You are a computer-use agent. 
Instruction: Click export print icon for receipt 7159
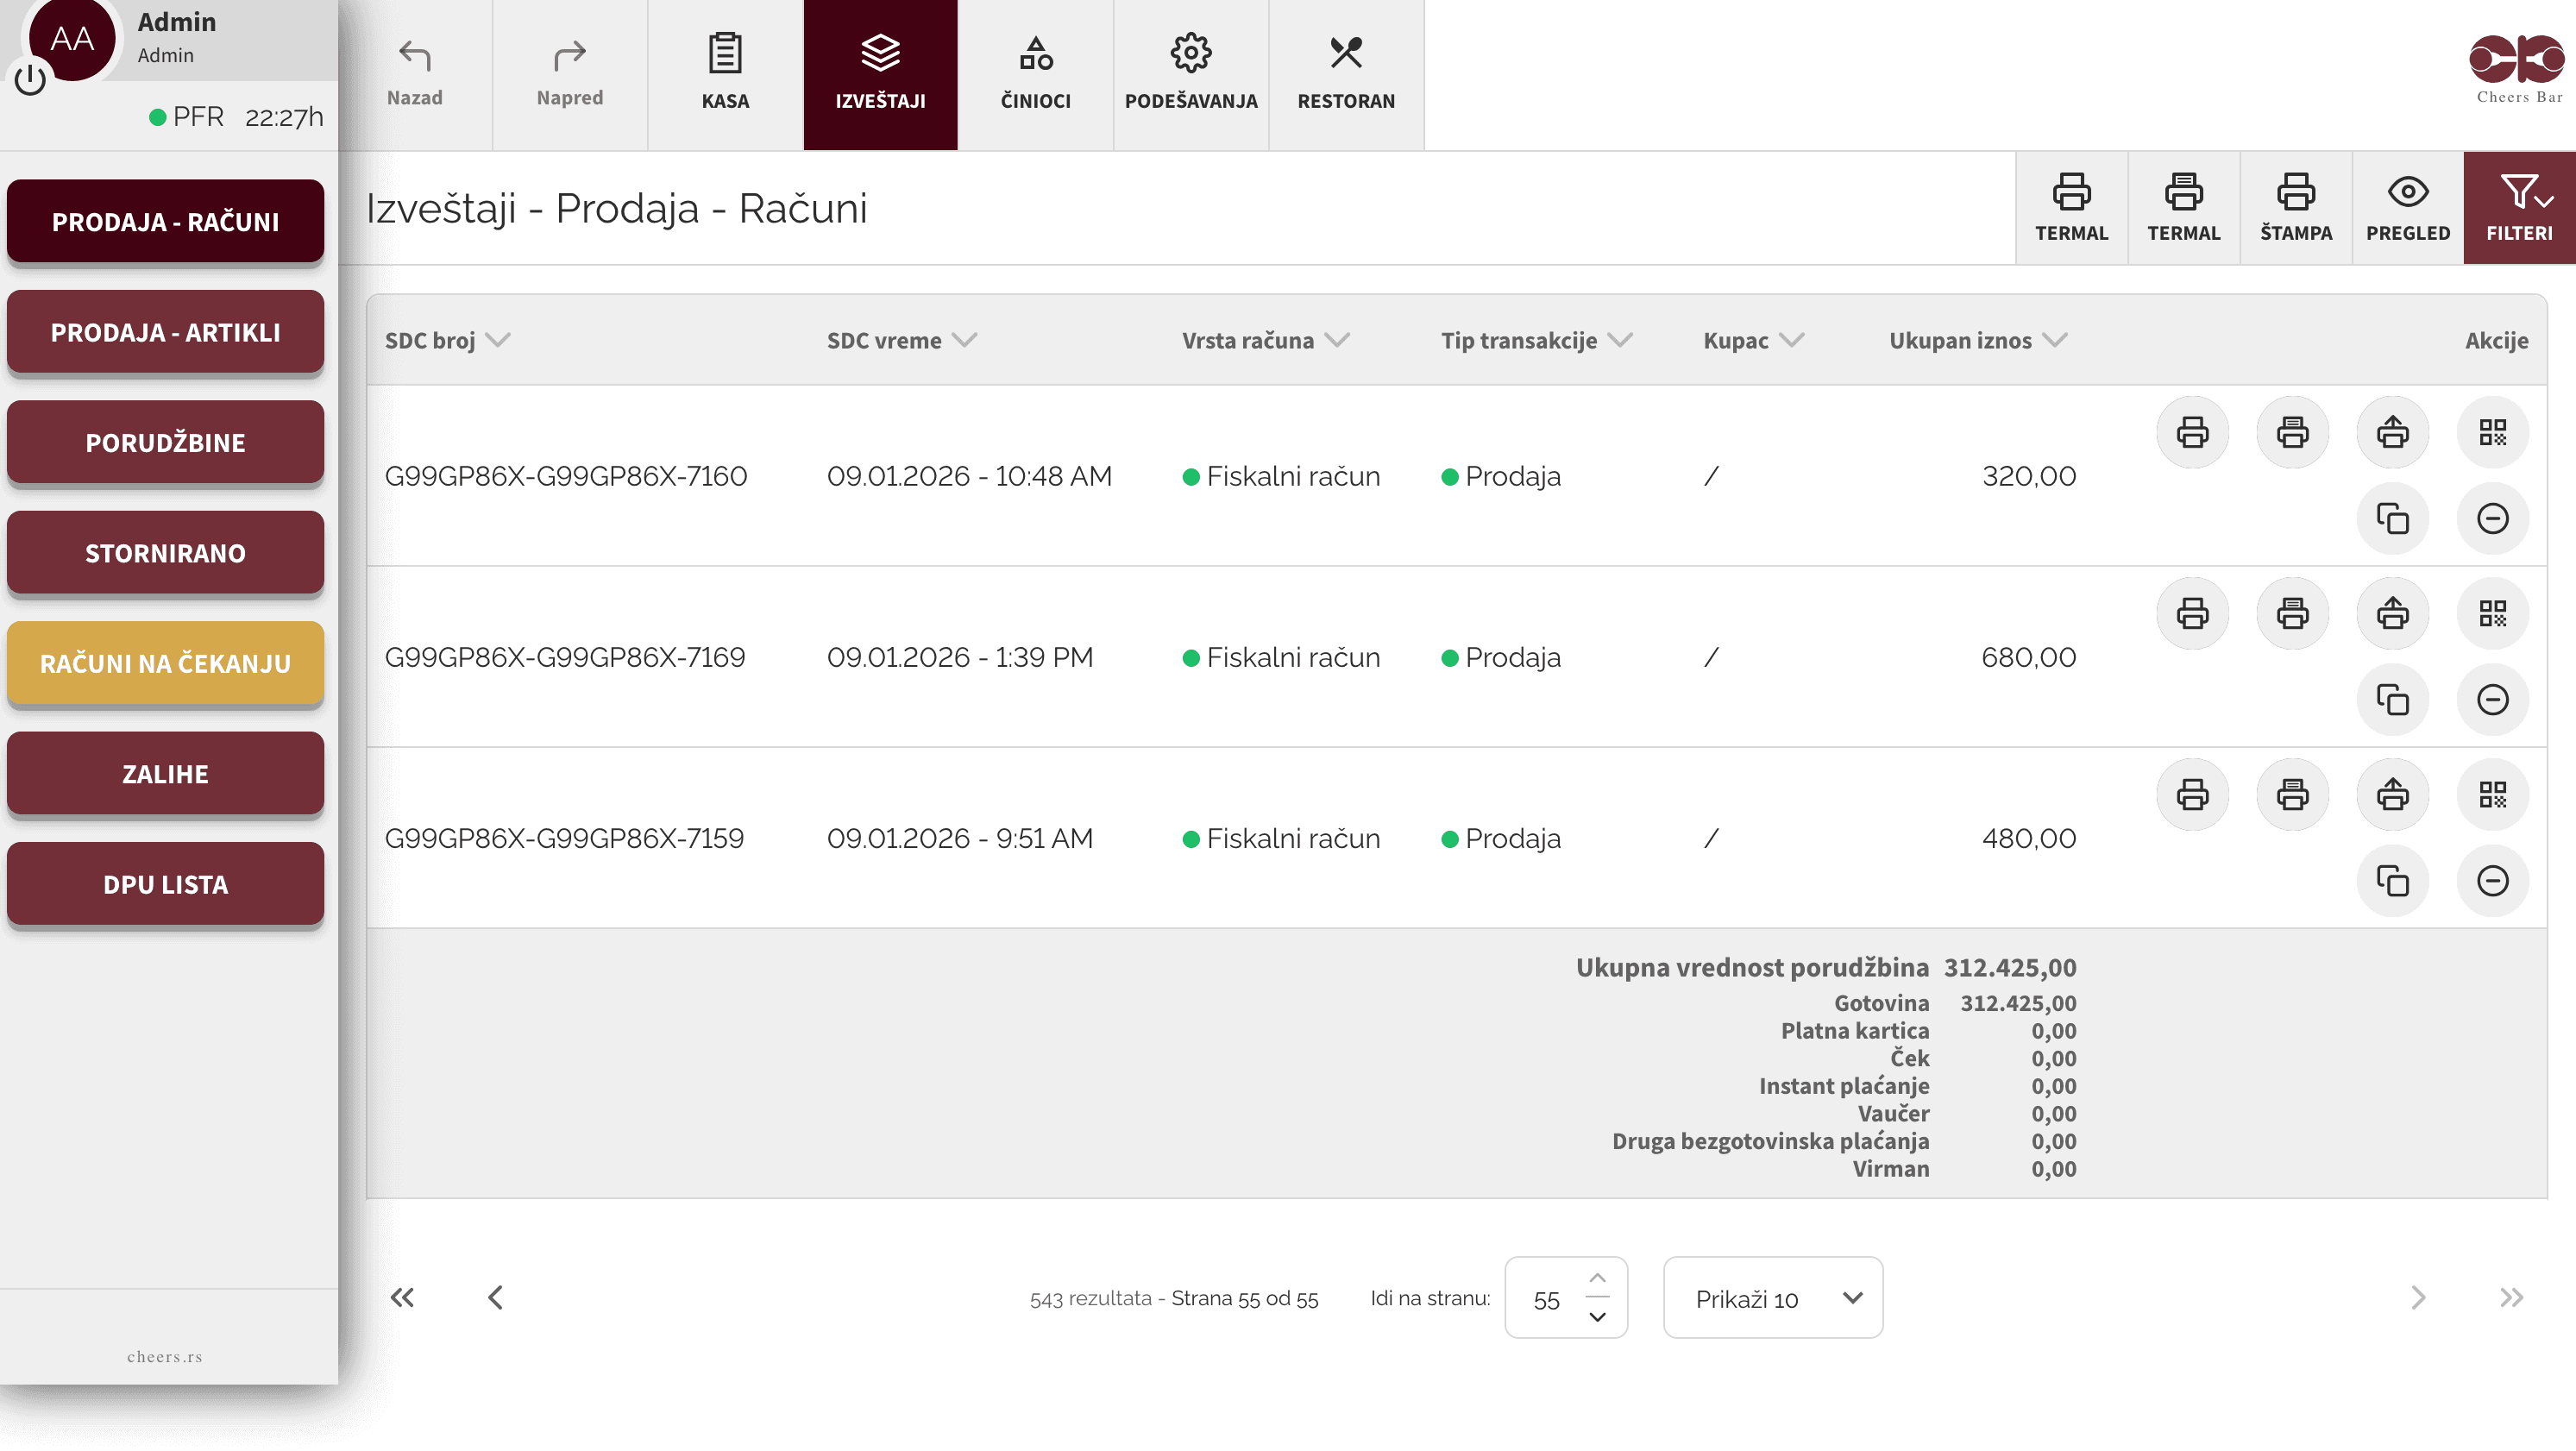(2392, 794)
